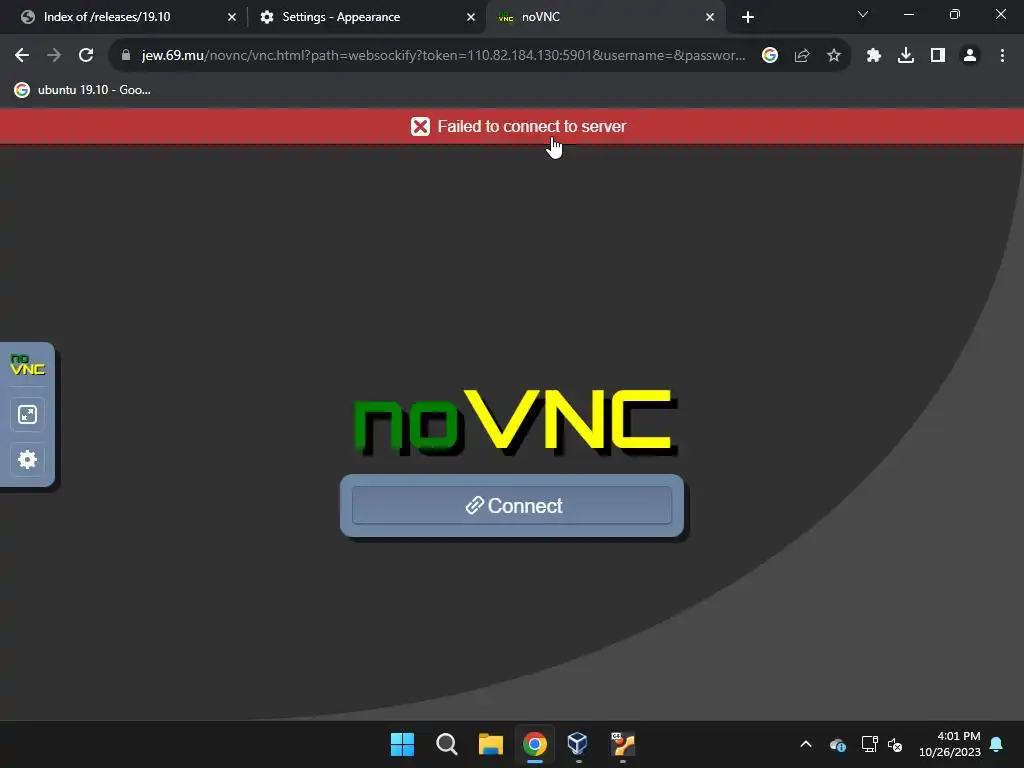Close the Index of /releases/19.10 tab

232,17
